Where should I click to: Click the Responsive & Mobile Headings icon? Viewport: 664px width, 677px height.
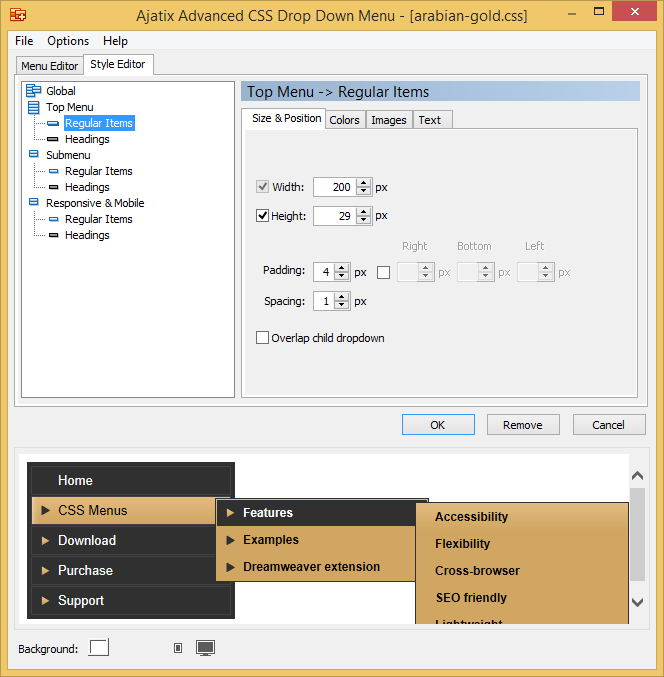pos(54,235)
